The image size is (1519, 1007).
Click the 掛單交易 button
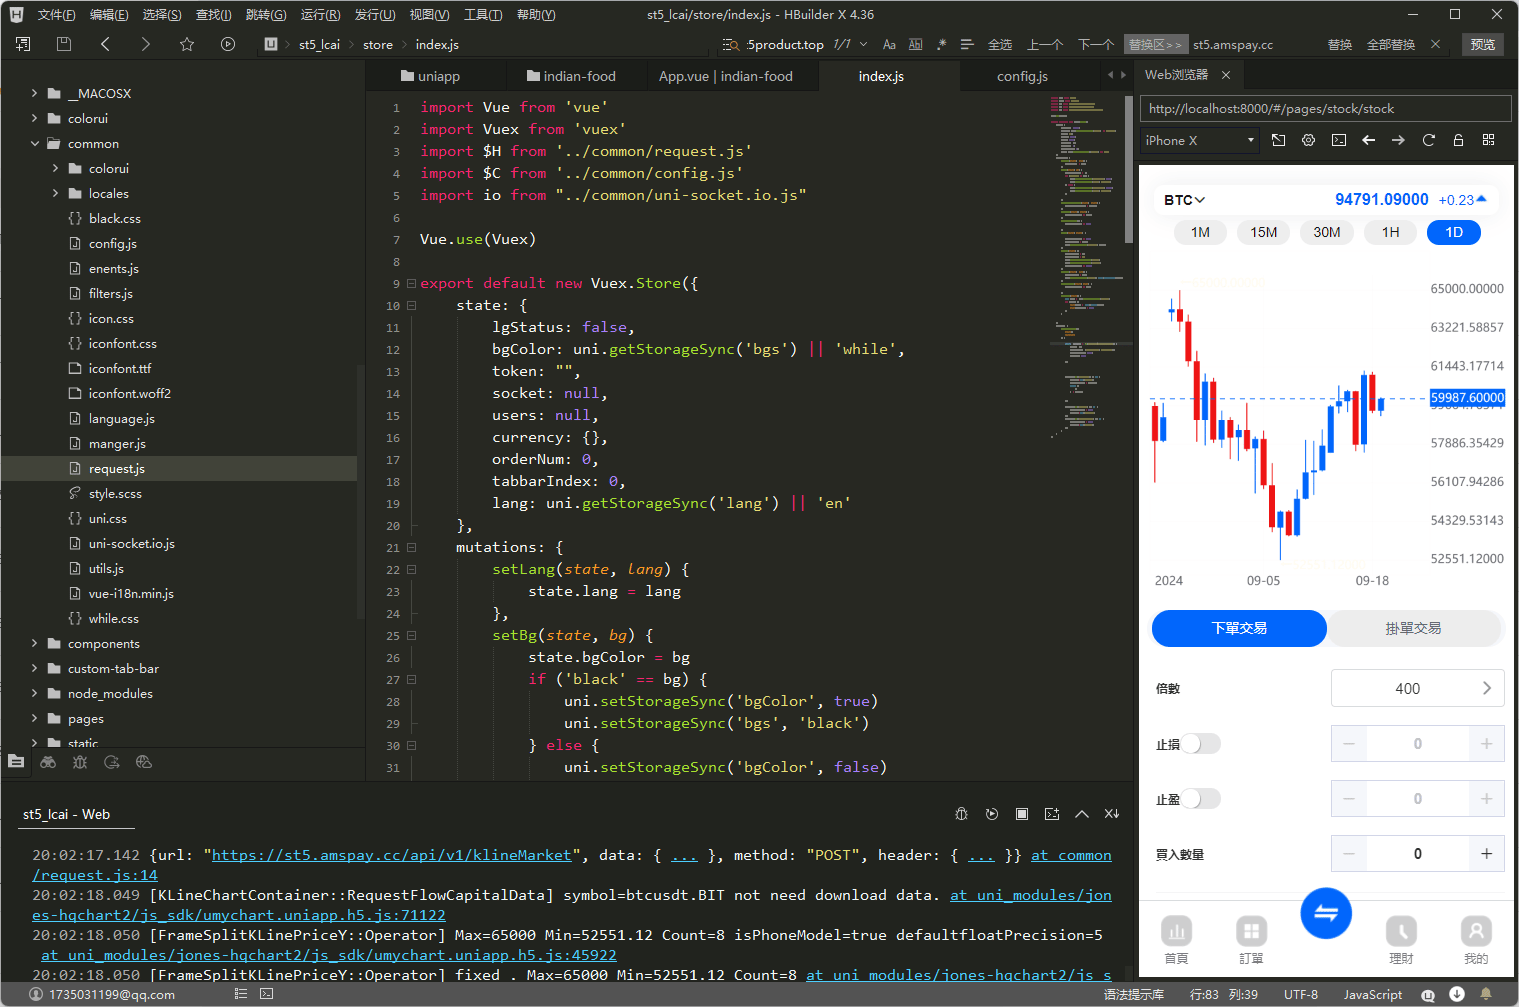tap(1413, 628)
